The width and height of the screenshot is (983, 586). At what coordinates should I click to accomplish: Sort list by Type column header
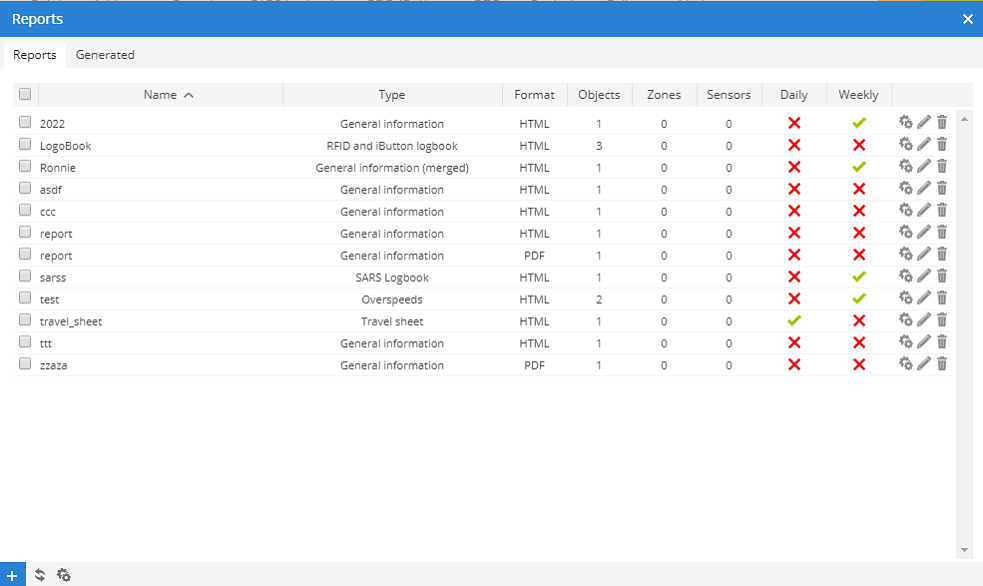tap(392, 95)
